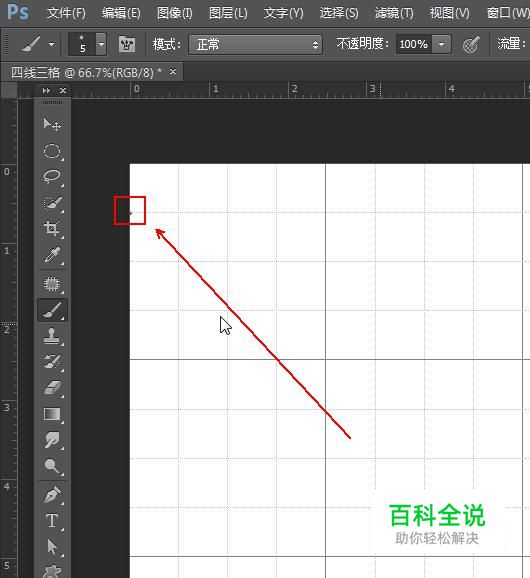
Task: Select the Brush tool in toolbox
Action: 52,310
